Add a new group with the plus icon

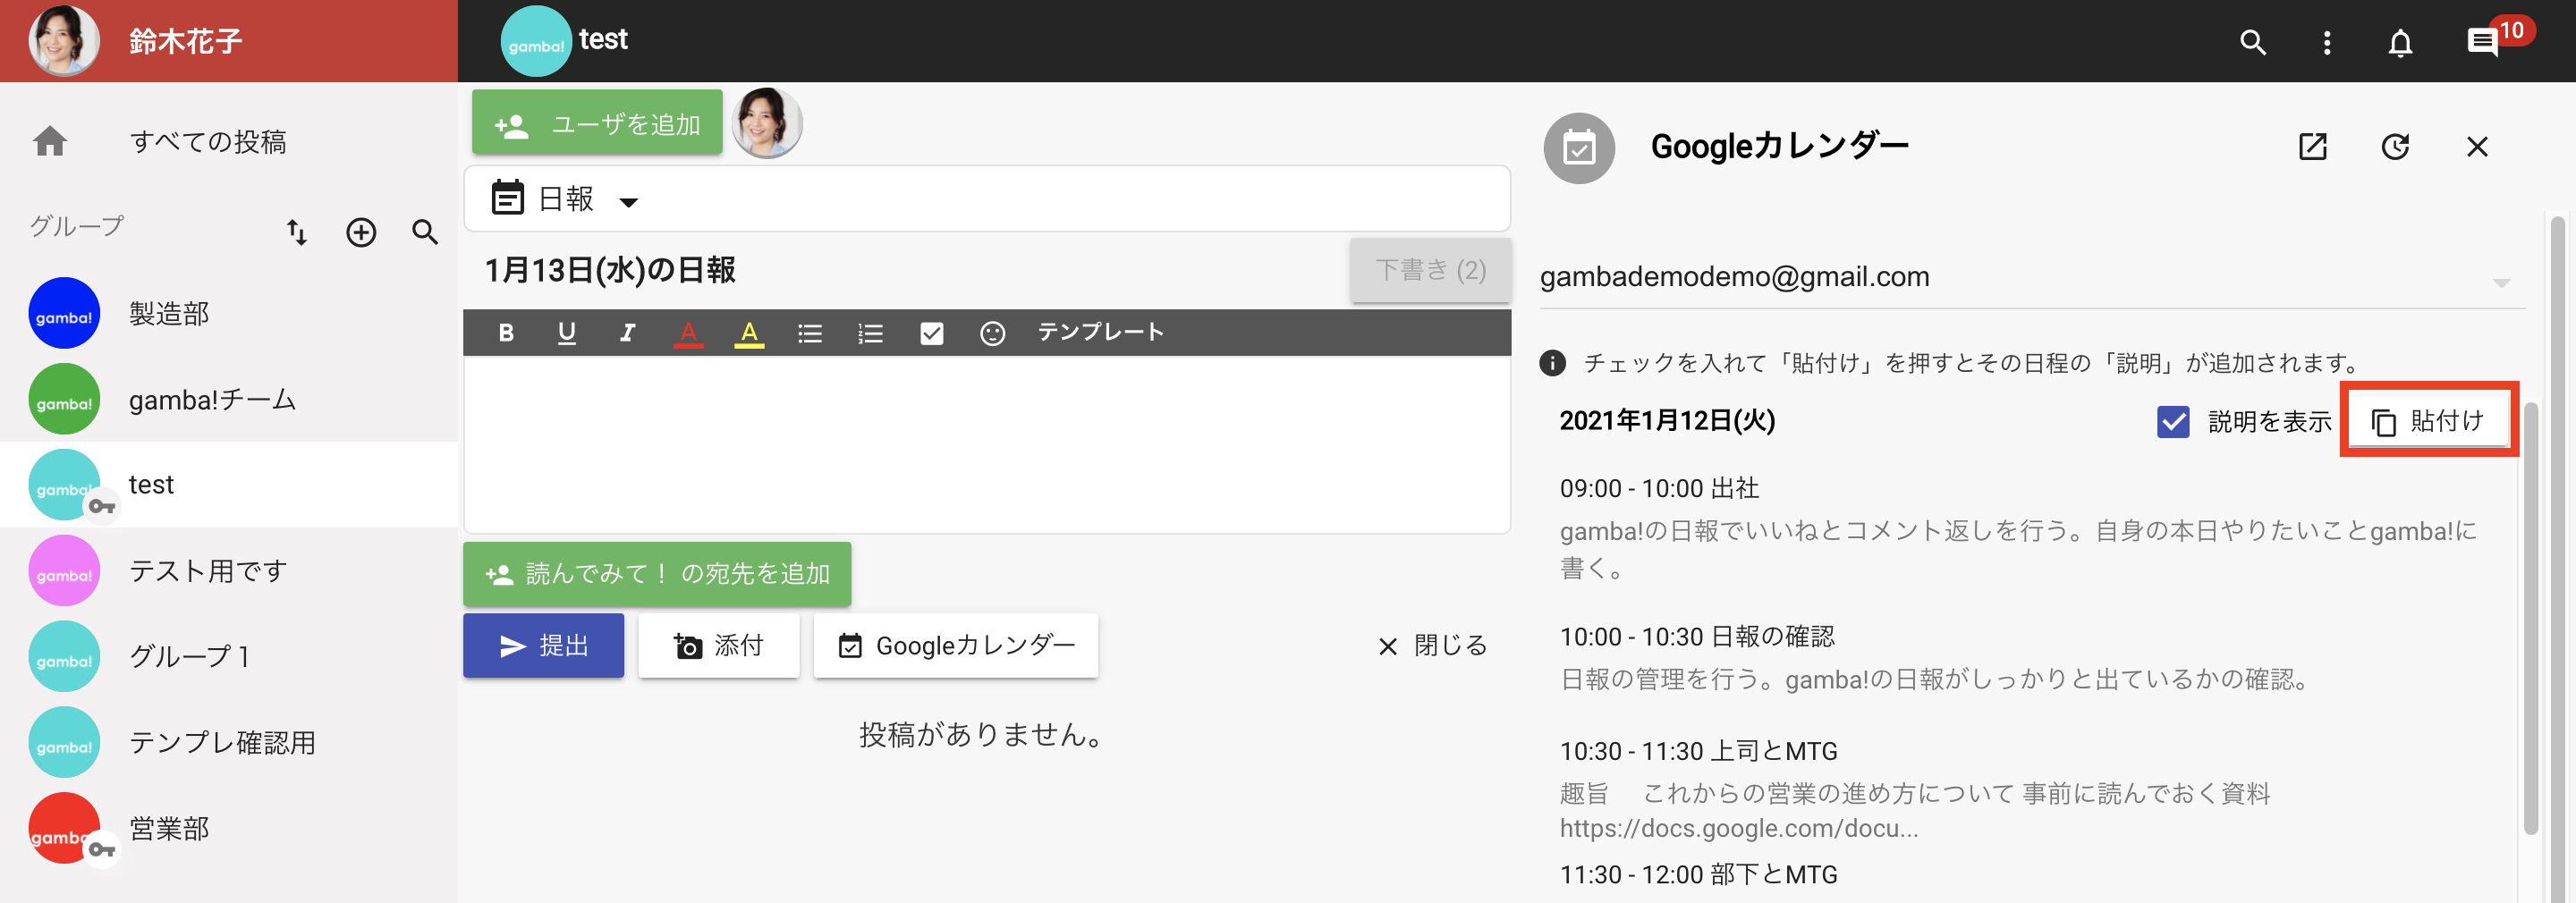pos(361,232)
